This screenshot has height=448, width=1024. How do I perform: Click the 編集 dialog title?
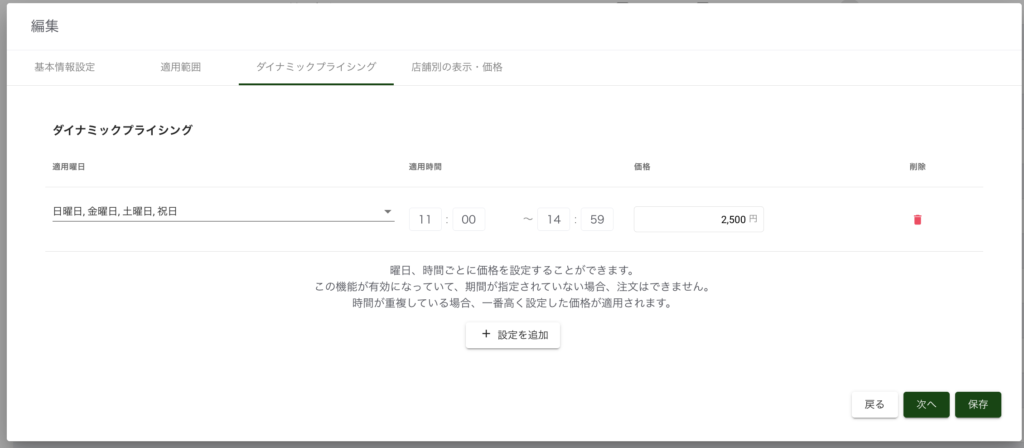(x=45, y=26)
